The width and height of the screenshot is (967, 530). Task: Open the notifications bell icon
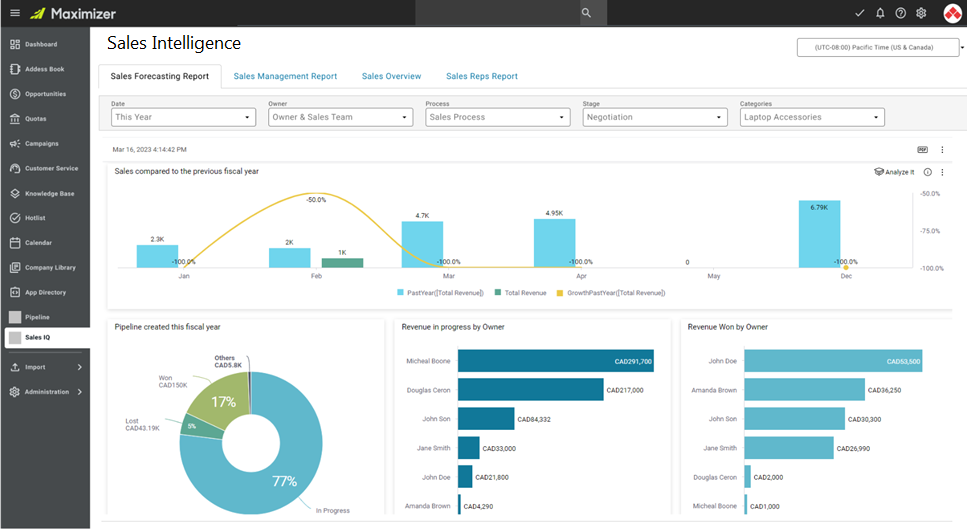(x=880, y=13)
